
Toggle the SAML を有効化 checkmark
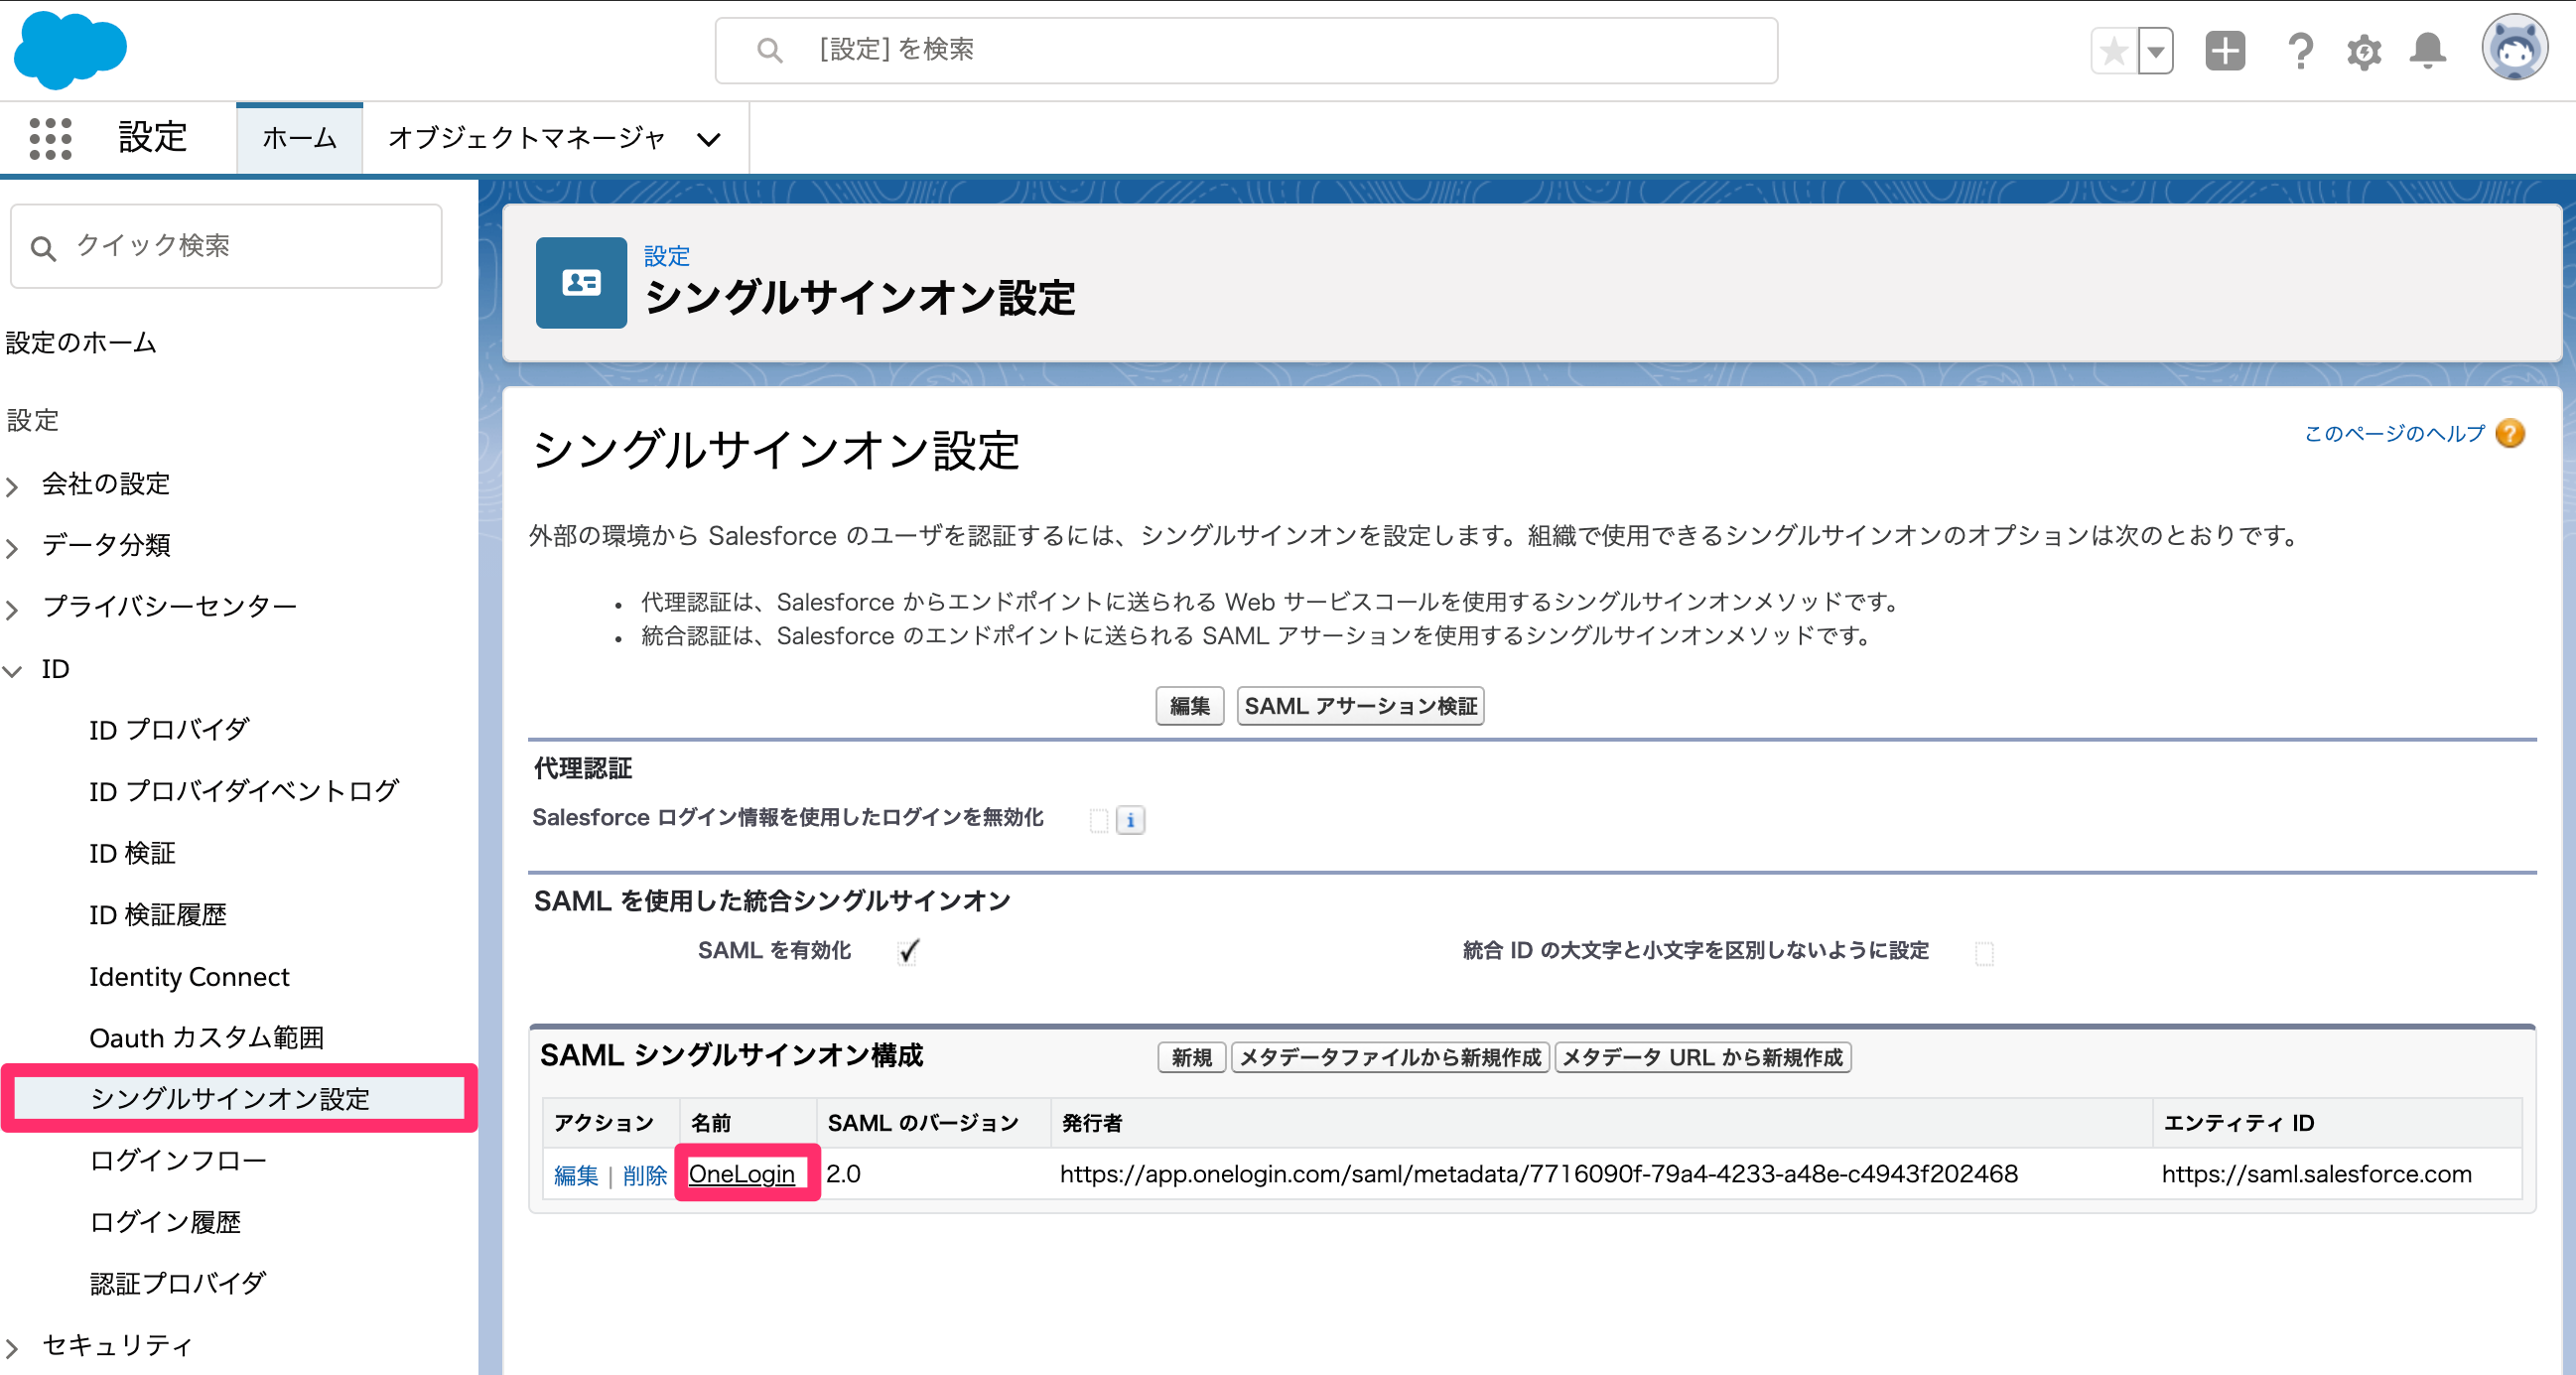pos(908,951)
